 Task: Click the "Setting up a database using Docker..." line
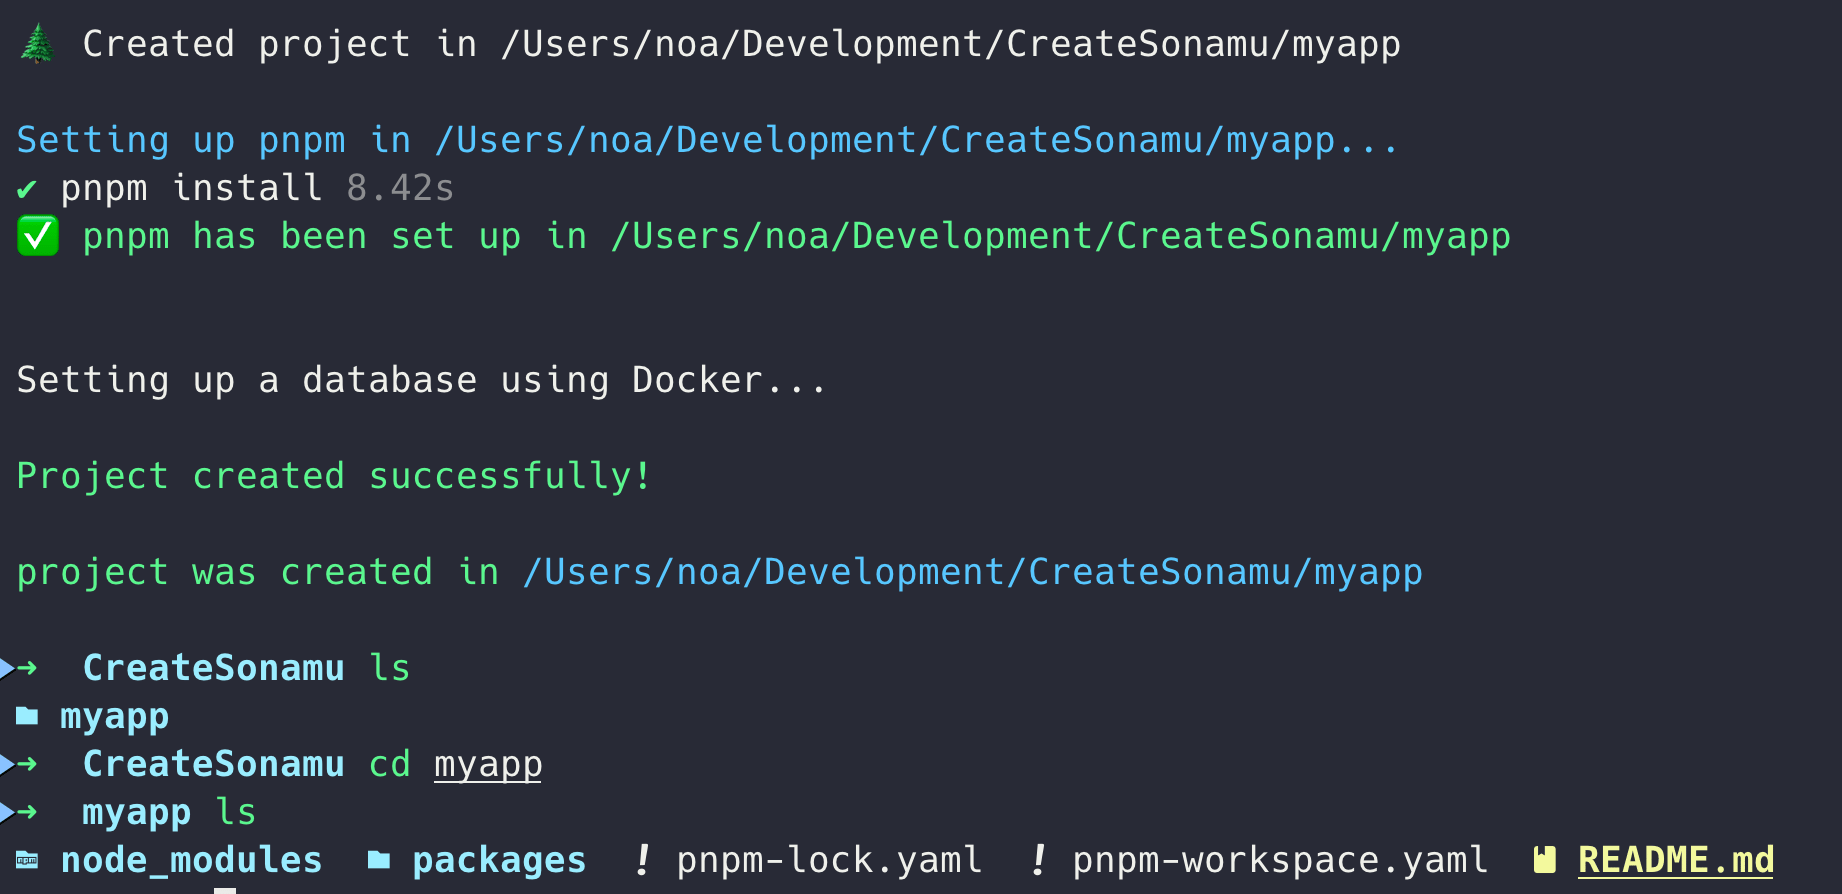click(422, 380)
